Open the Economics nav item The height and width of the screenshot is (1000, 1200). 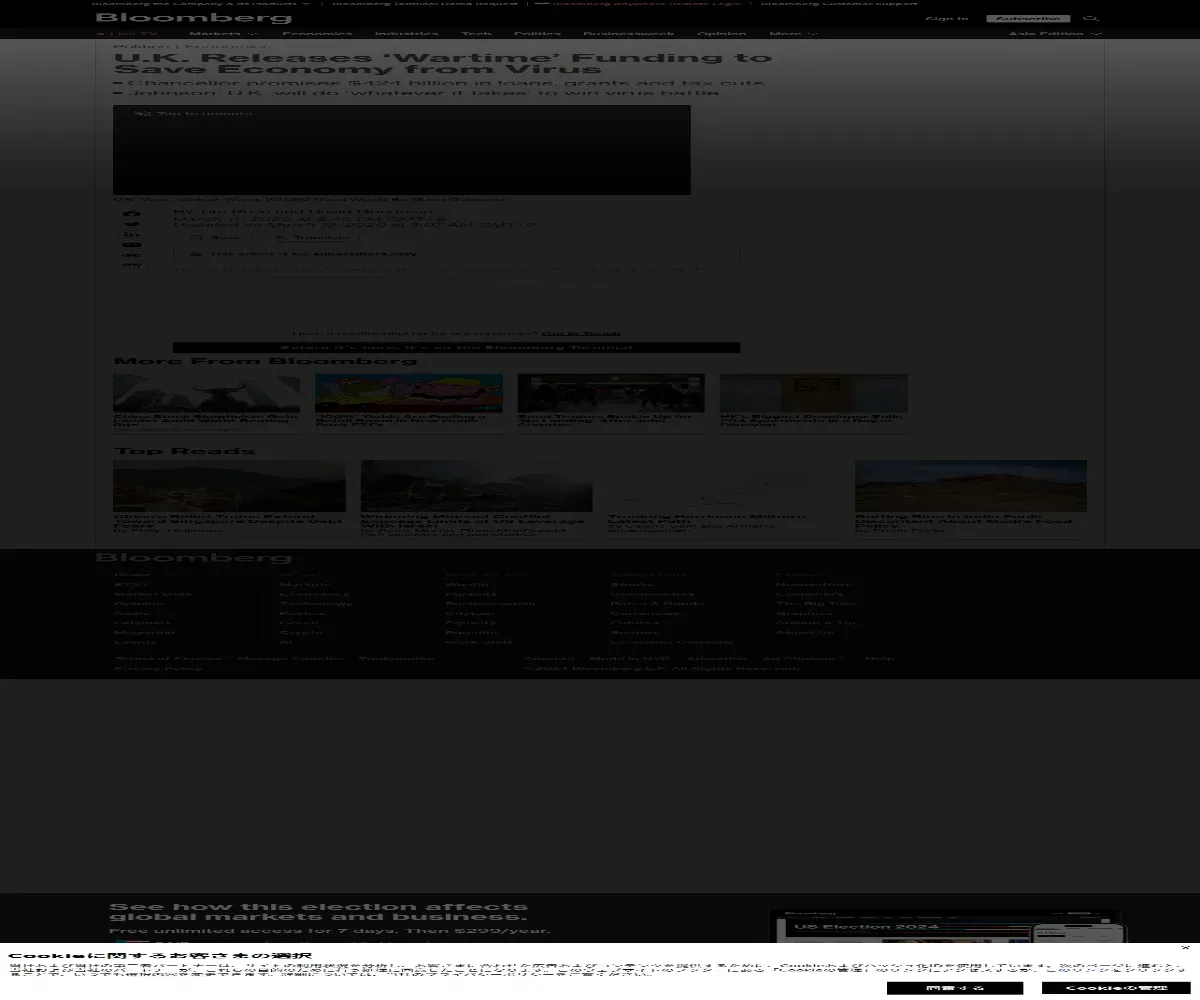[x=317, y=34]
